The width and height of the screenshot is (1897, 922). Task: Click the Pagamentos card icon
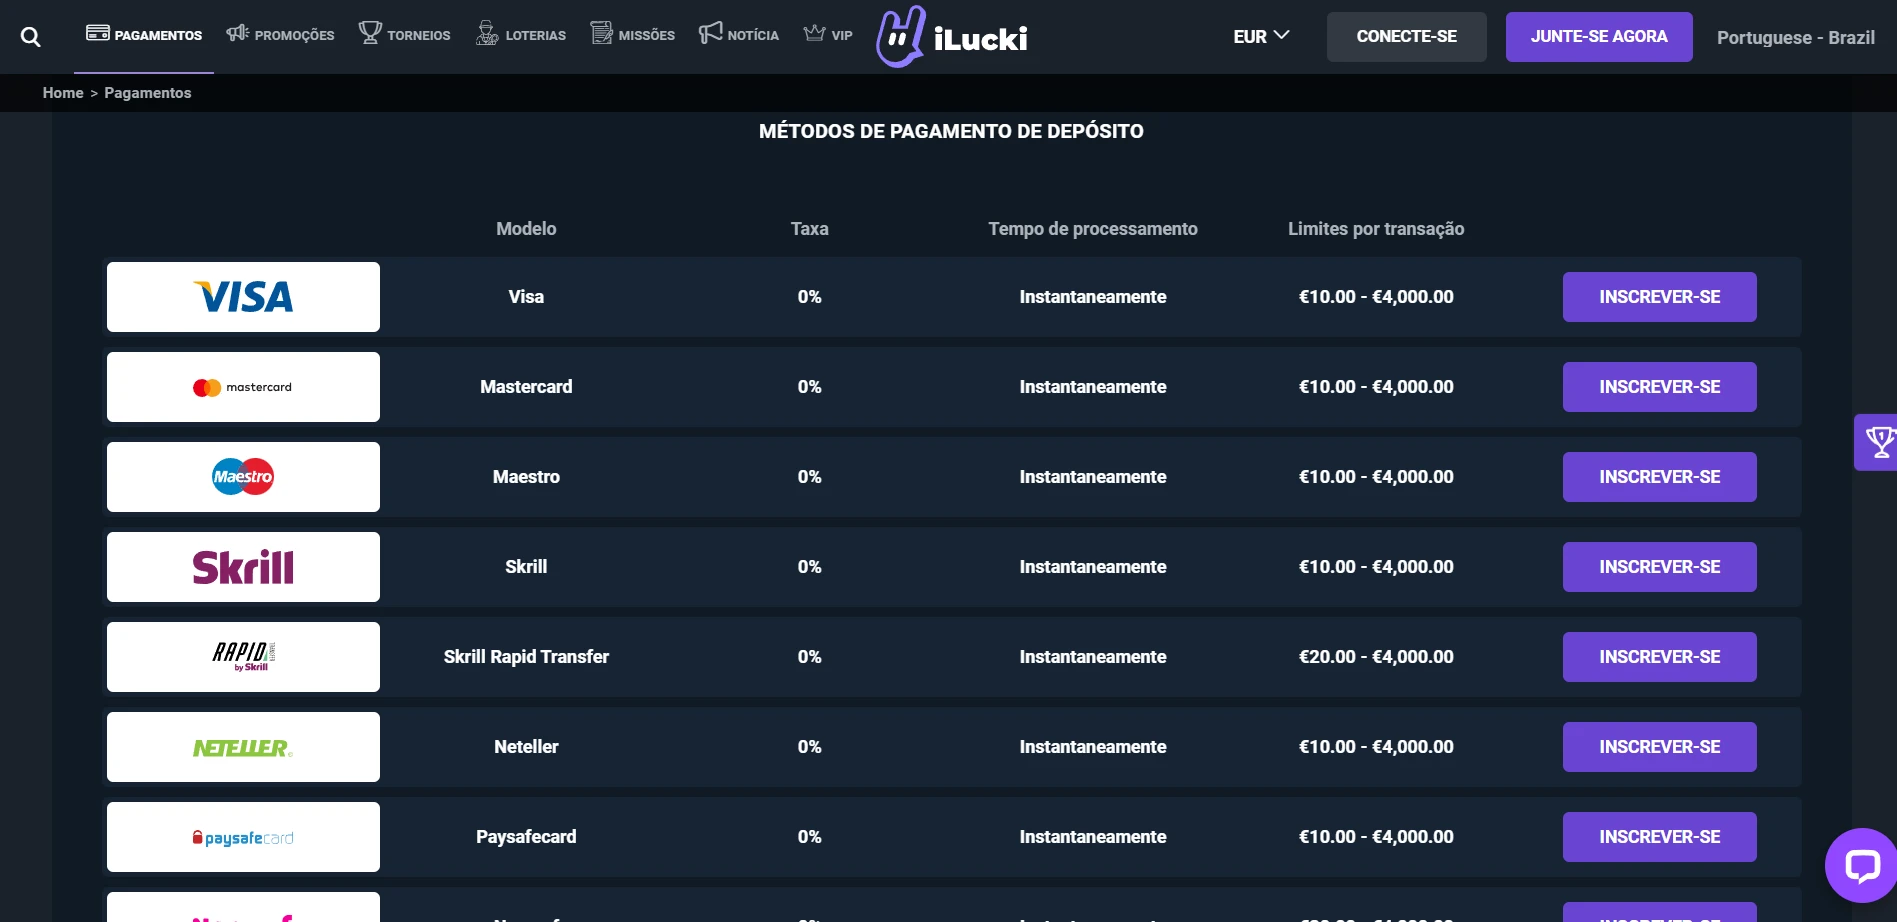click(x=97, y=33)
